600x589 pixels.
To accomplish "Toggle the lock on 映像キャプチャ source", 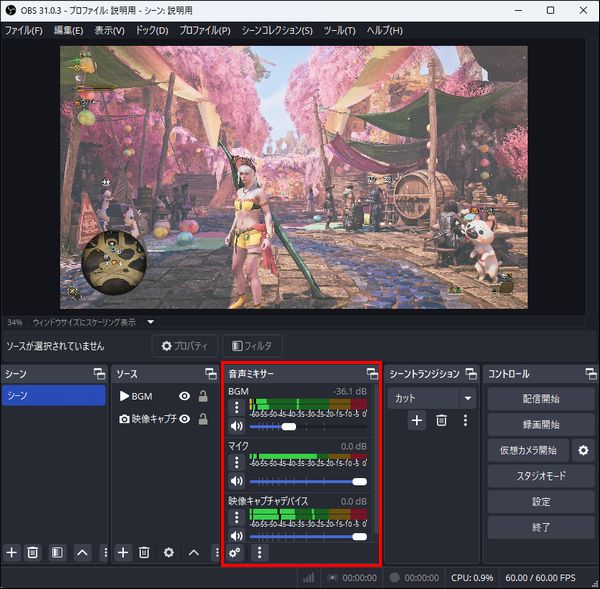I will click(203, 419).
